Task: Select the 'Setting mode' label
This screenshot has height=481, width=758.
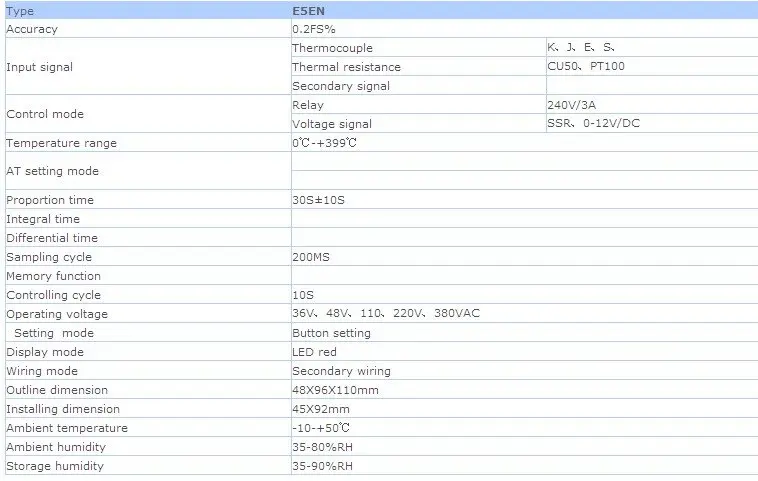Action: pos(54,333)
